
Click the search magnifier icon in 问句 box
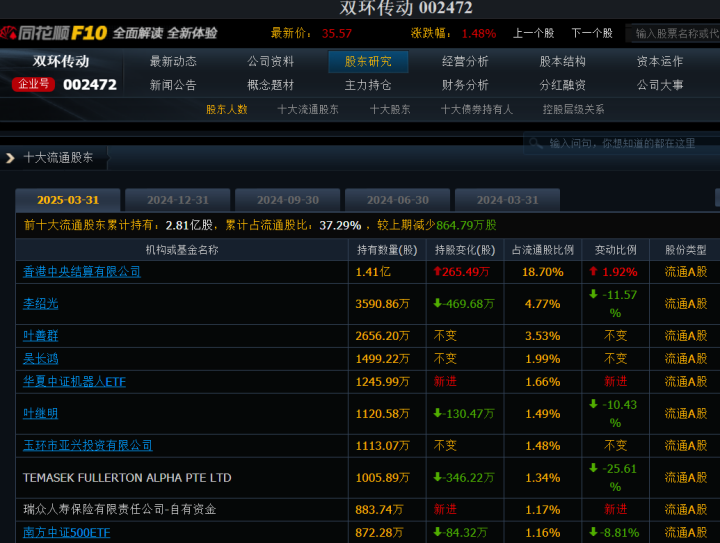pyautogui.click(x=535, y=143)
